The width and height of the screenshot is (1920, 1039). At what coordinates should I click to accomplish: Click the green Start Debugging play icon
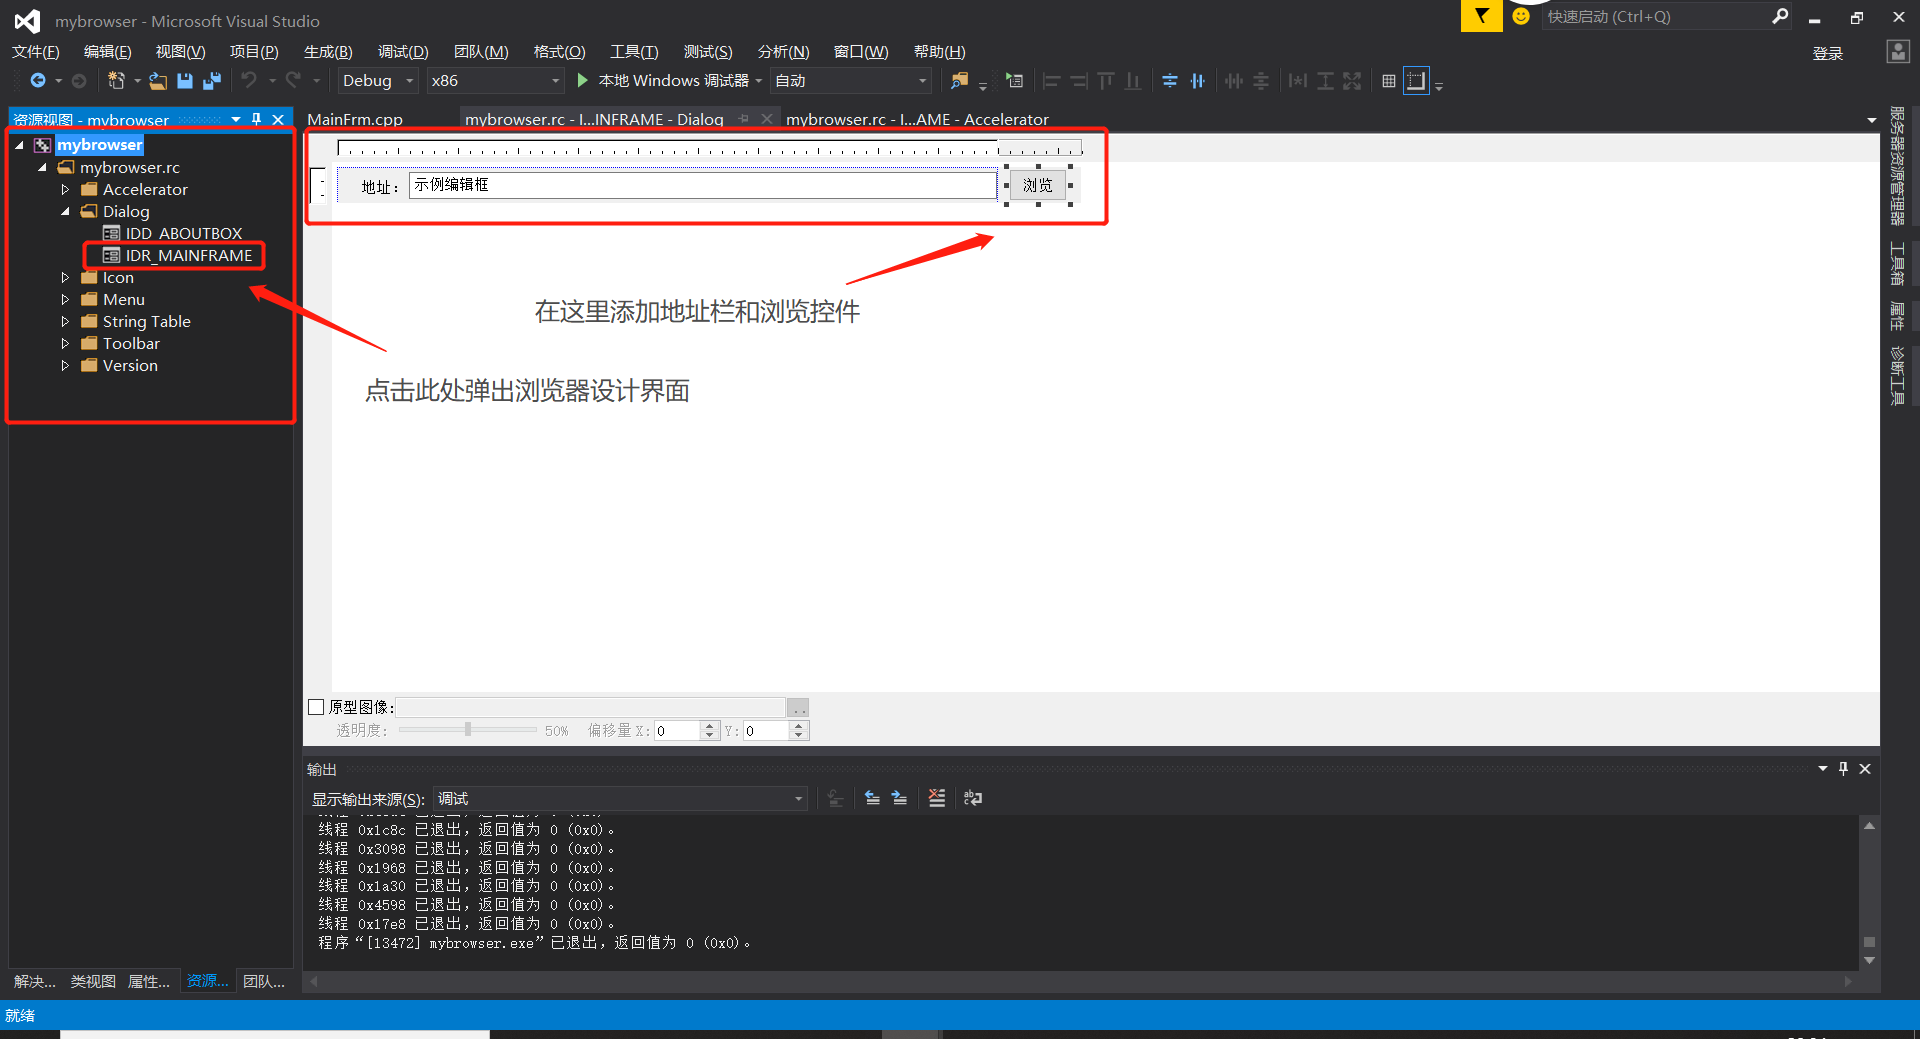tap(583, 80)
